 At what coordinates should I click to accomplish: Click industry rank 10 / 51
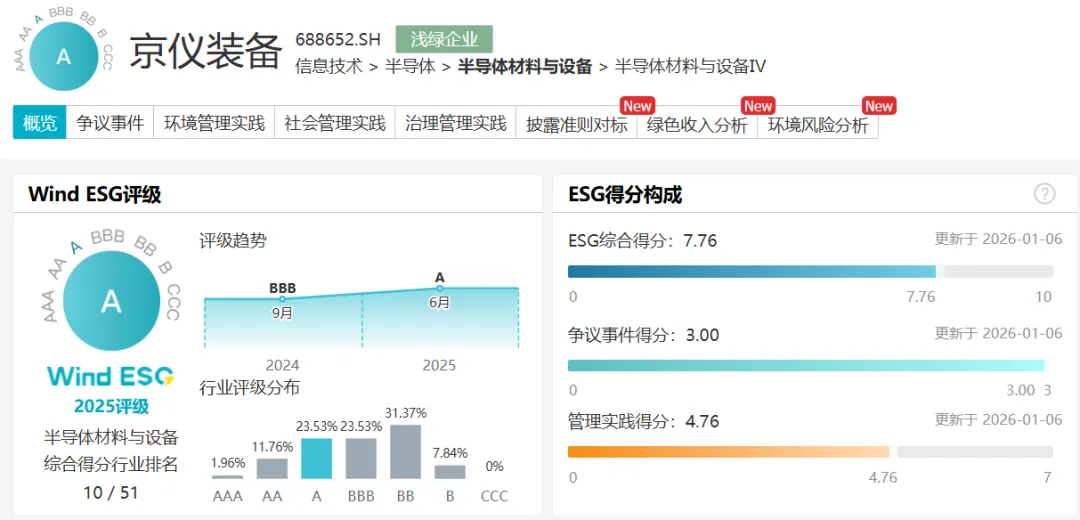coord(111,492)
